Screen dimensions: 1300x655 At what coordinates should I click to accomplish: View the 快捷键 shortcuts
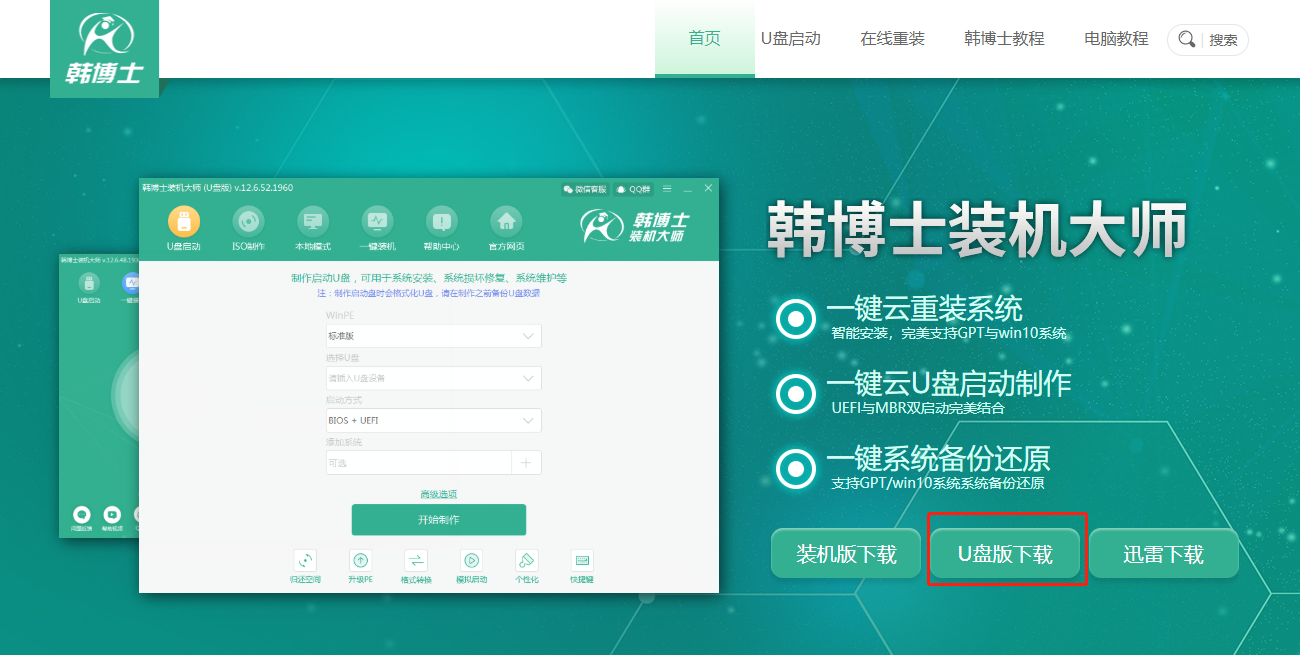[x=581, y=565]
